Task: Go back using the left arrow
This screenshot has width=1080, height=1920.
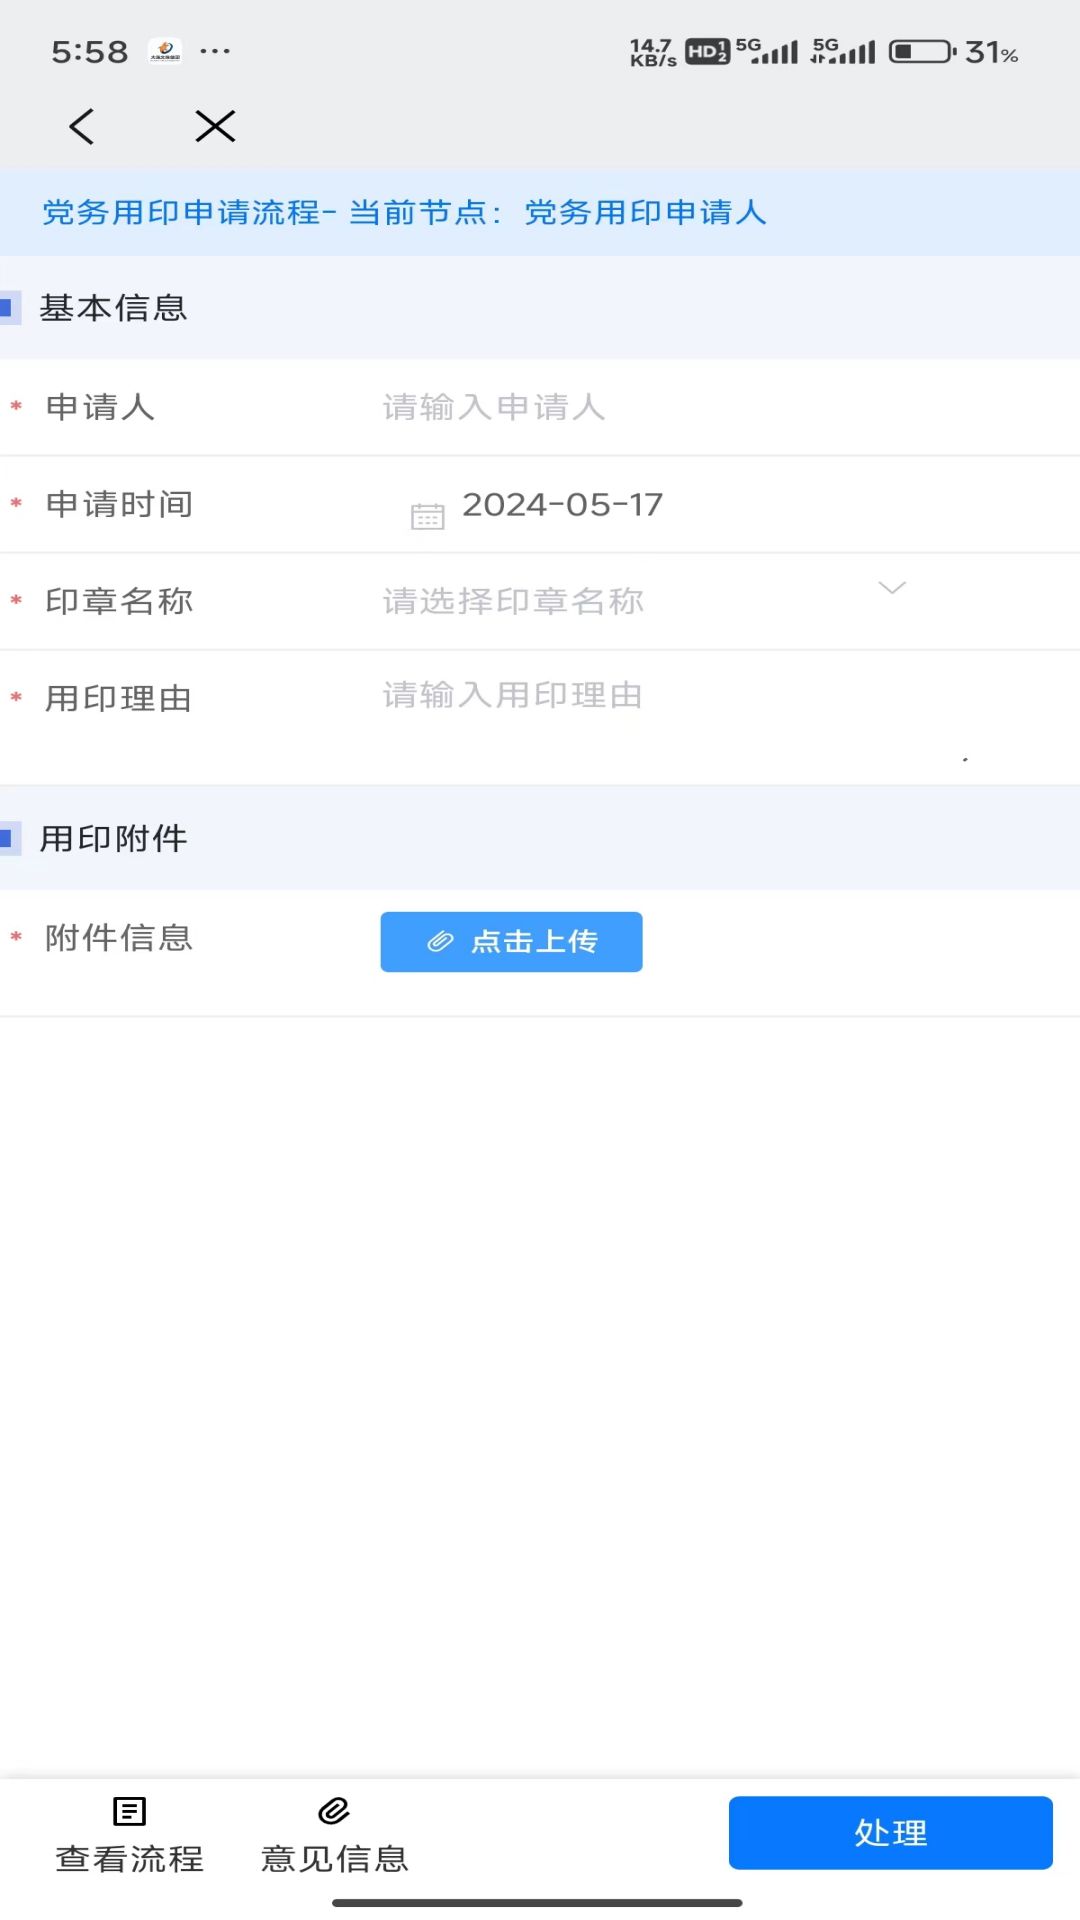Action: [x=82, y=126]
